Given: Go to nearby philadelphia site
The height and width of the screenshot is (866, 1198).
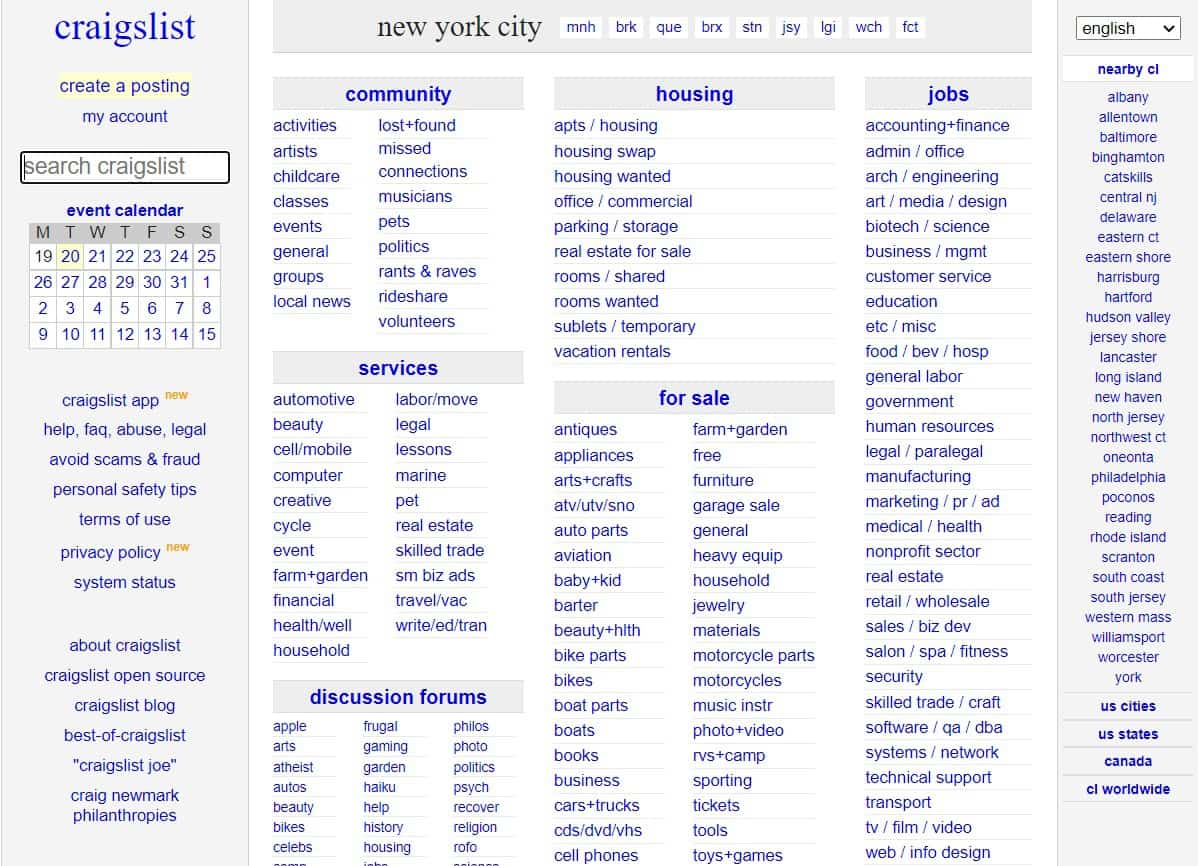Looking at the screenshot, I should [1128, 477].
